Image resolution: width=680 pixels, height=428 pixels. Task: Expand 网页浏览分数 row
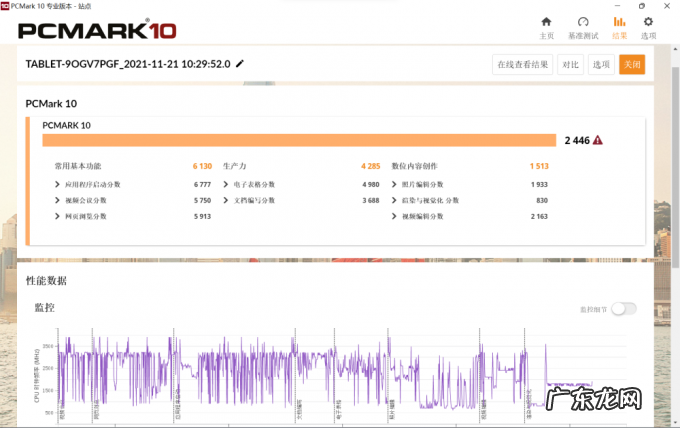pos(57,216)
